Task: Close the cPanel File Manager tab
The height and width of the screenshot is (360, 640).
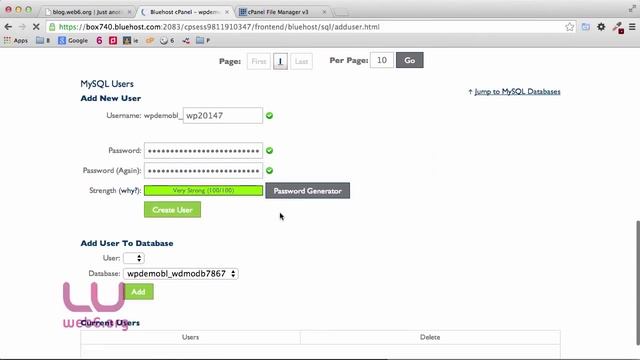Action: [x=324, y=12]
